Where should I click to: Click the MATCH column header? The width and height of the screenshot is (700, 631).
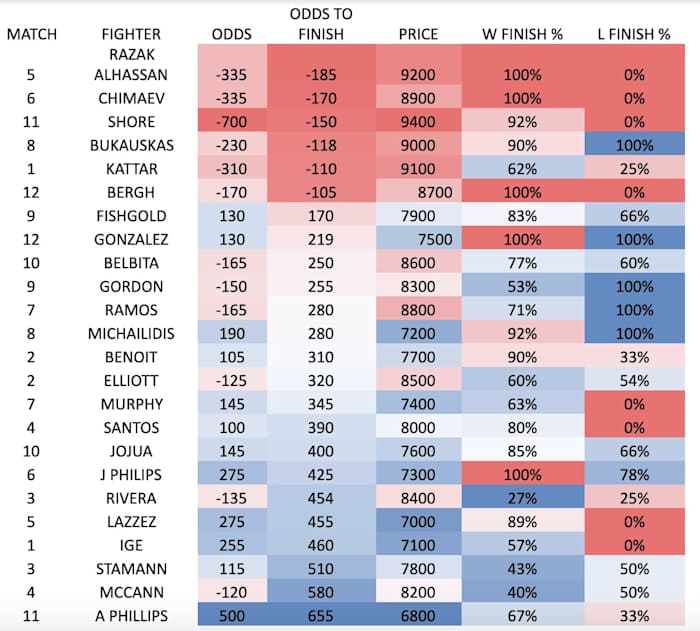point(32,34)
